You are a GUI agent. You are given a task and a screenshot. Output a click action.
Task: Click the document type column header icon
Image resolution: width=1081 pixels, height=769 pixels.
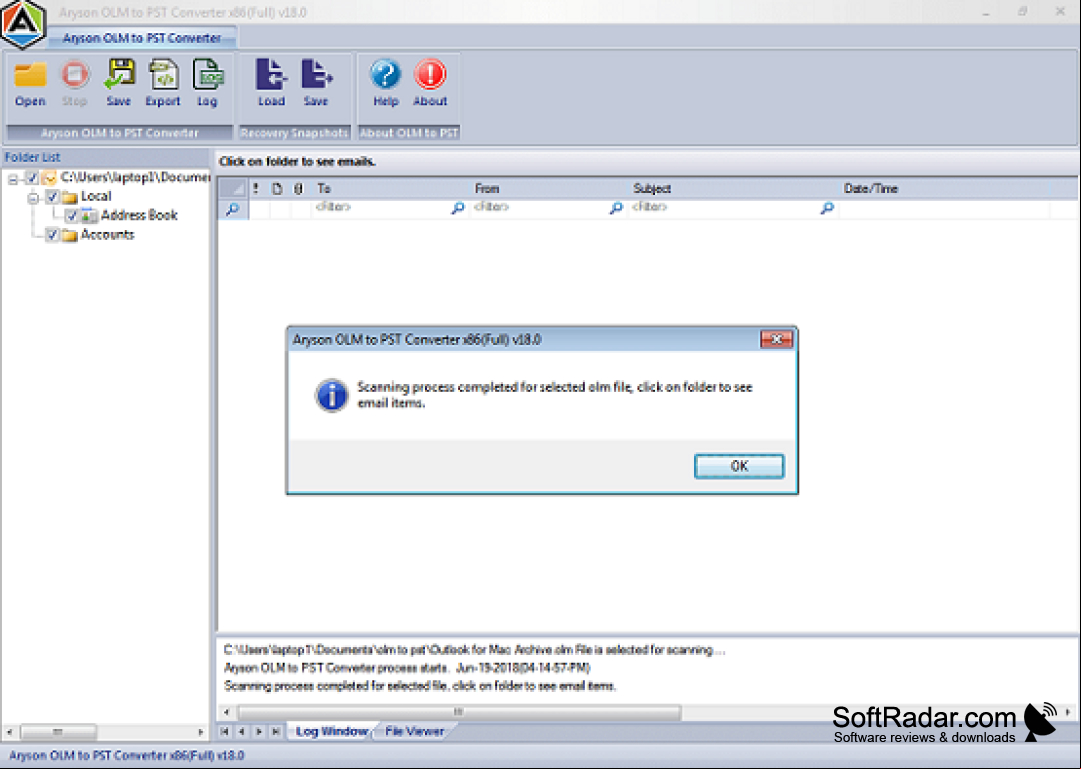tap(277, 188)
